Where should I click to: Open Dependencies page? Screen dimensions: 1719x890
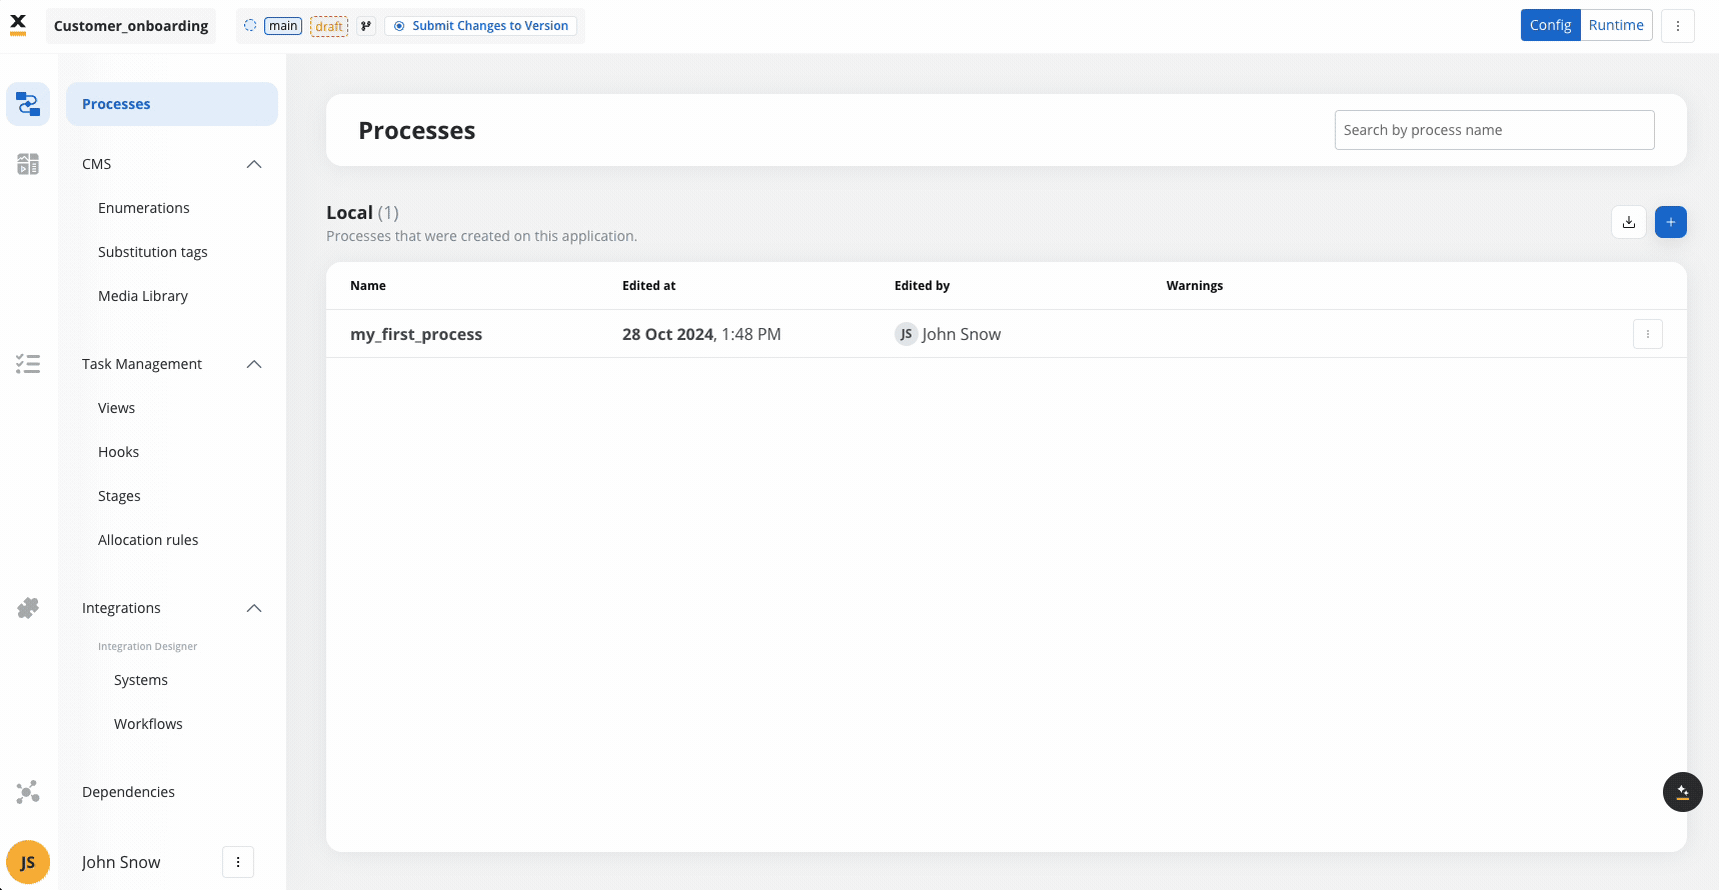(128, 792)
